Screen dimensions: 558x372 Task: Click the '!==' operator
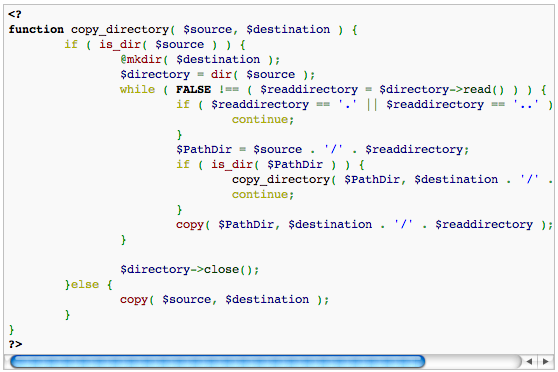pos(229,89)
